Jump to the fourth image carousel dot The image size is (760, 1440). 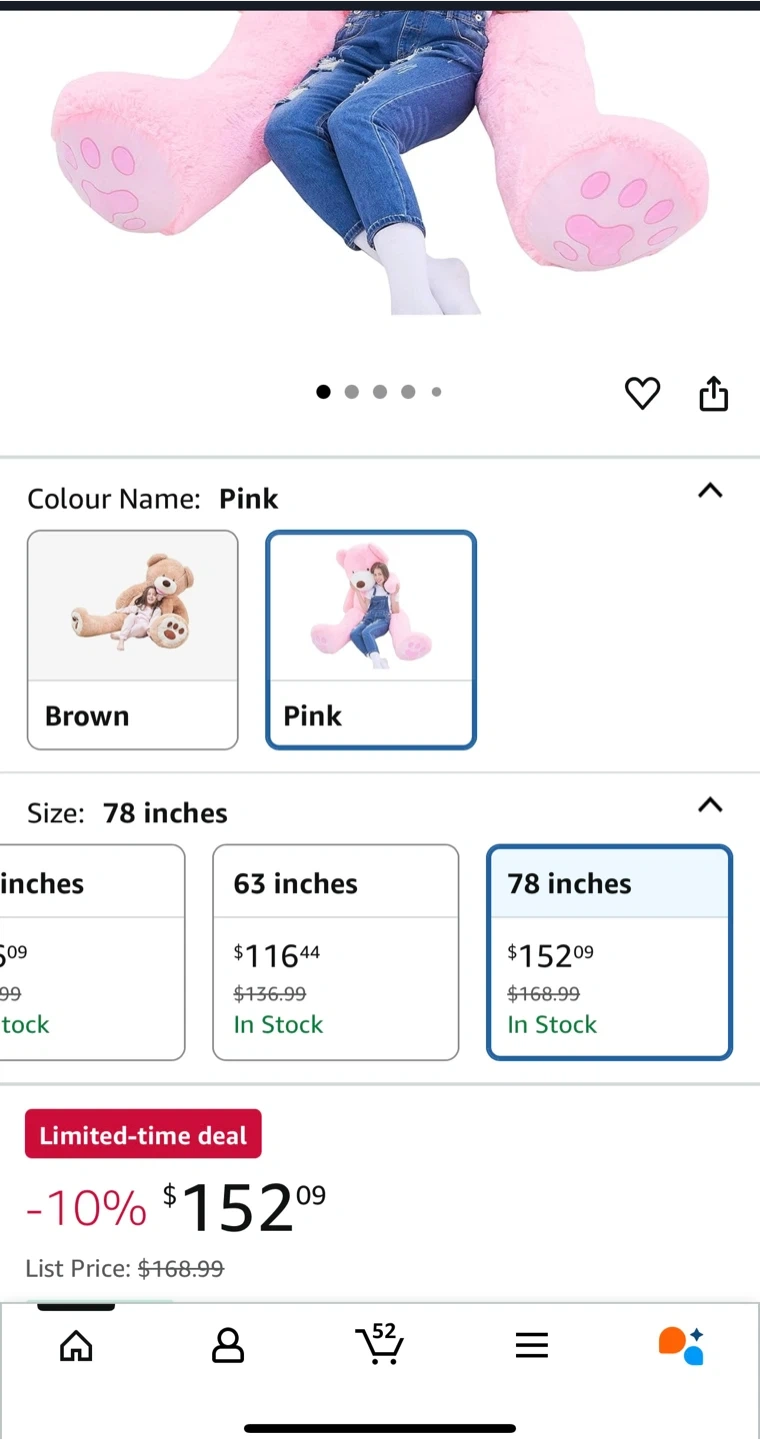(408, 392)
